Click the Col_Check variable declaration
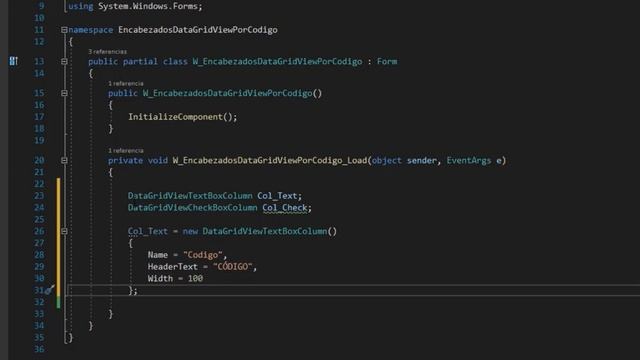The image size is (640, 360). click(x=284, y=208)
